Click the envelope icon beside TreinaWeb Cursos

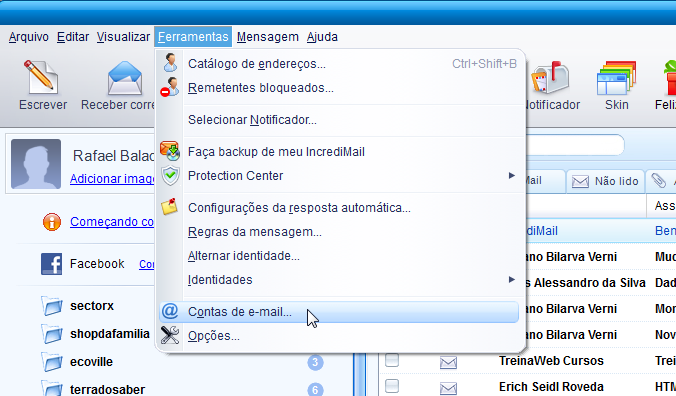[x=448, y=362]
